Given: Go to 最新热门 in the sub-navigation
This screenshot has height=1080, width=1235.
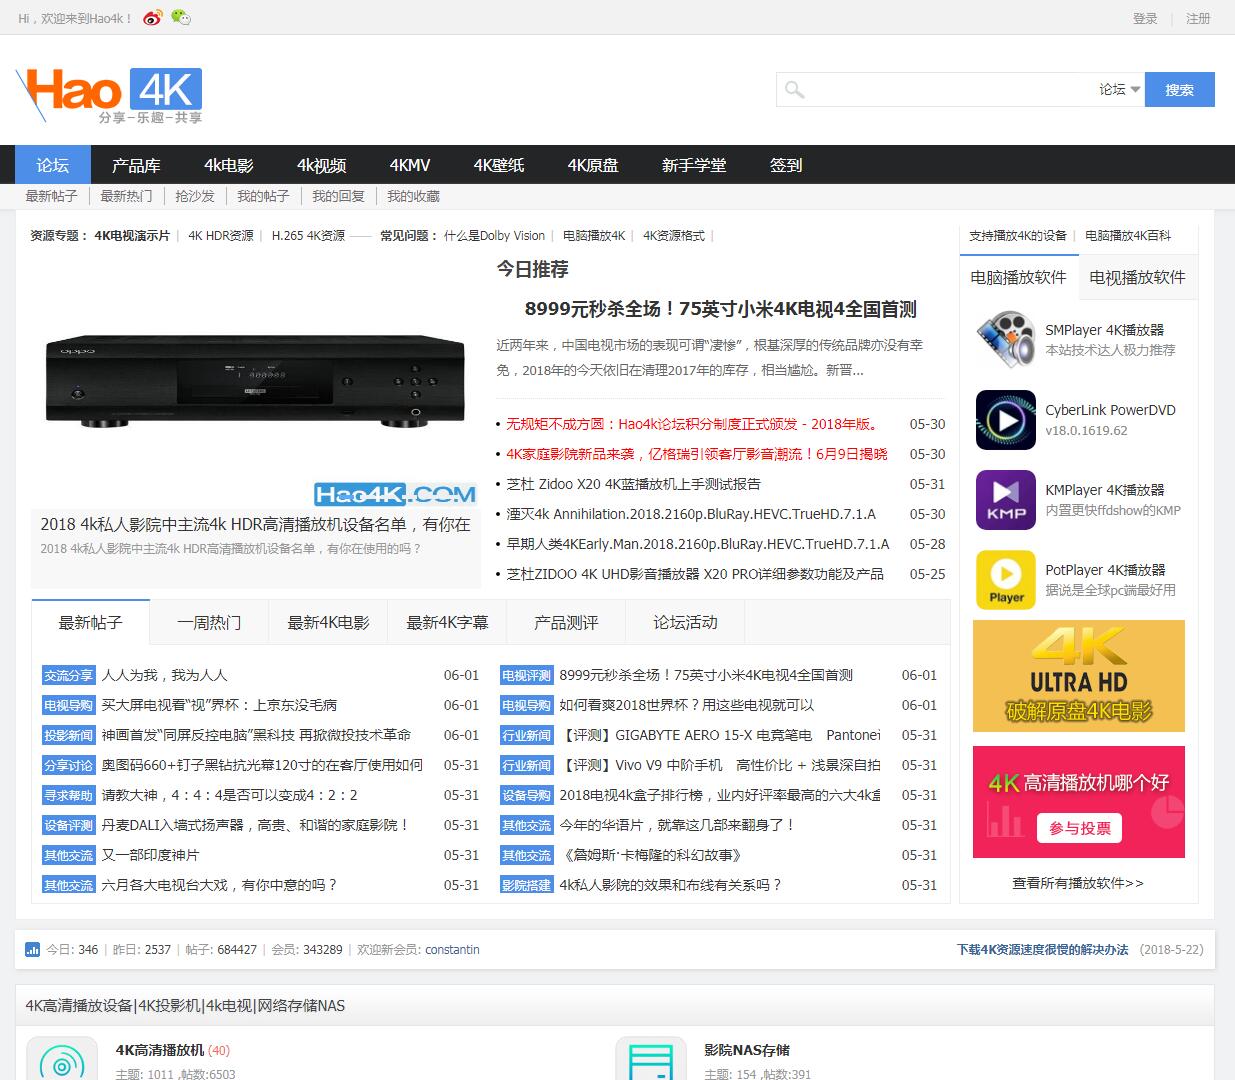Looking at the screenshot, I should click(126, 196).
